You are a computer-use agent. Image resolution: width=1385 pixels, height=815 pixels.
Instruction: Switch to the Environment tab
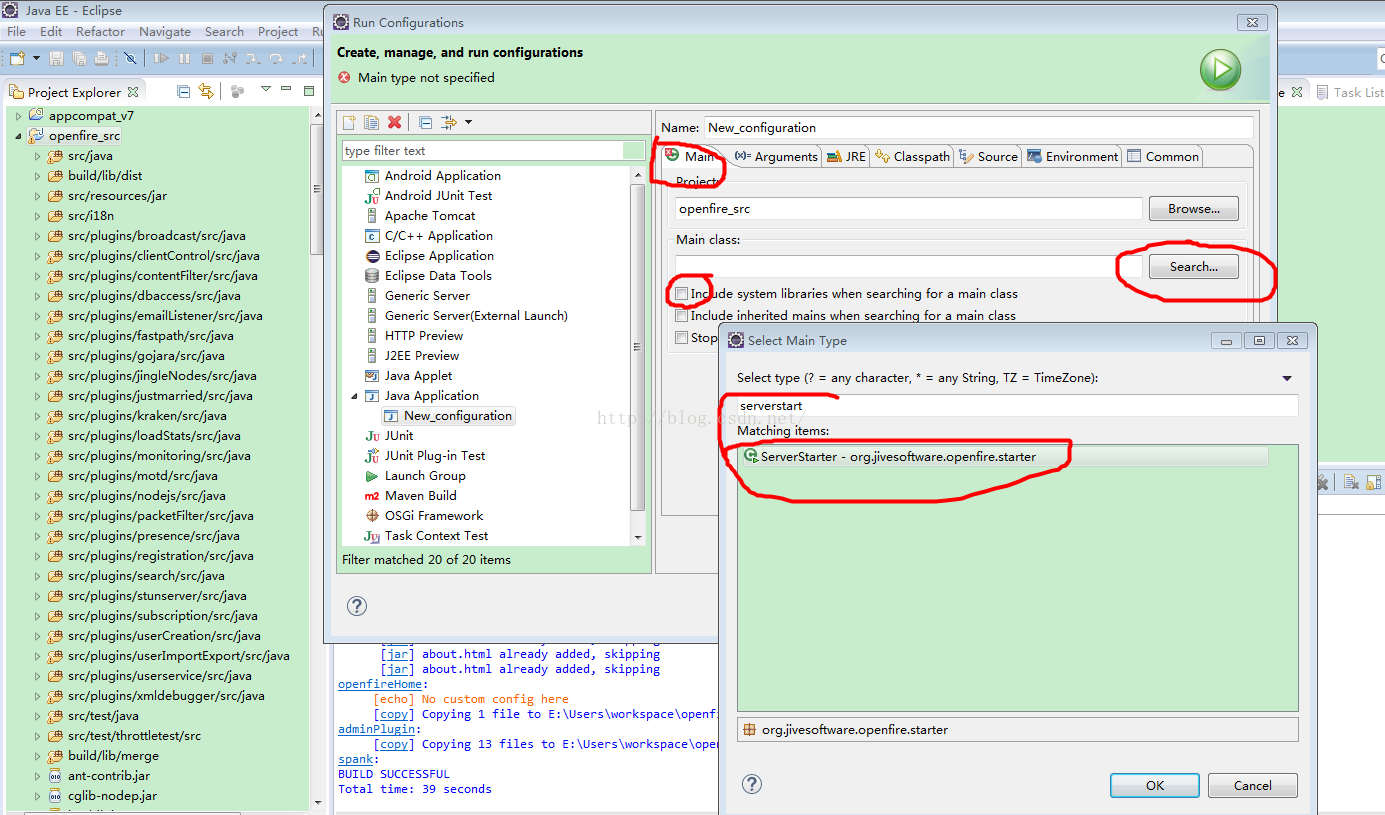[1072, 156]
